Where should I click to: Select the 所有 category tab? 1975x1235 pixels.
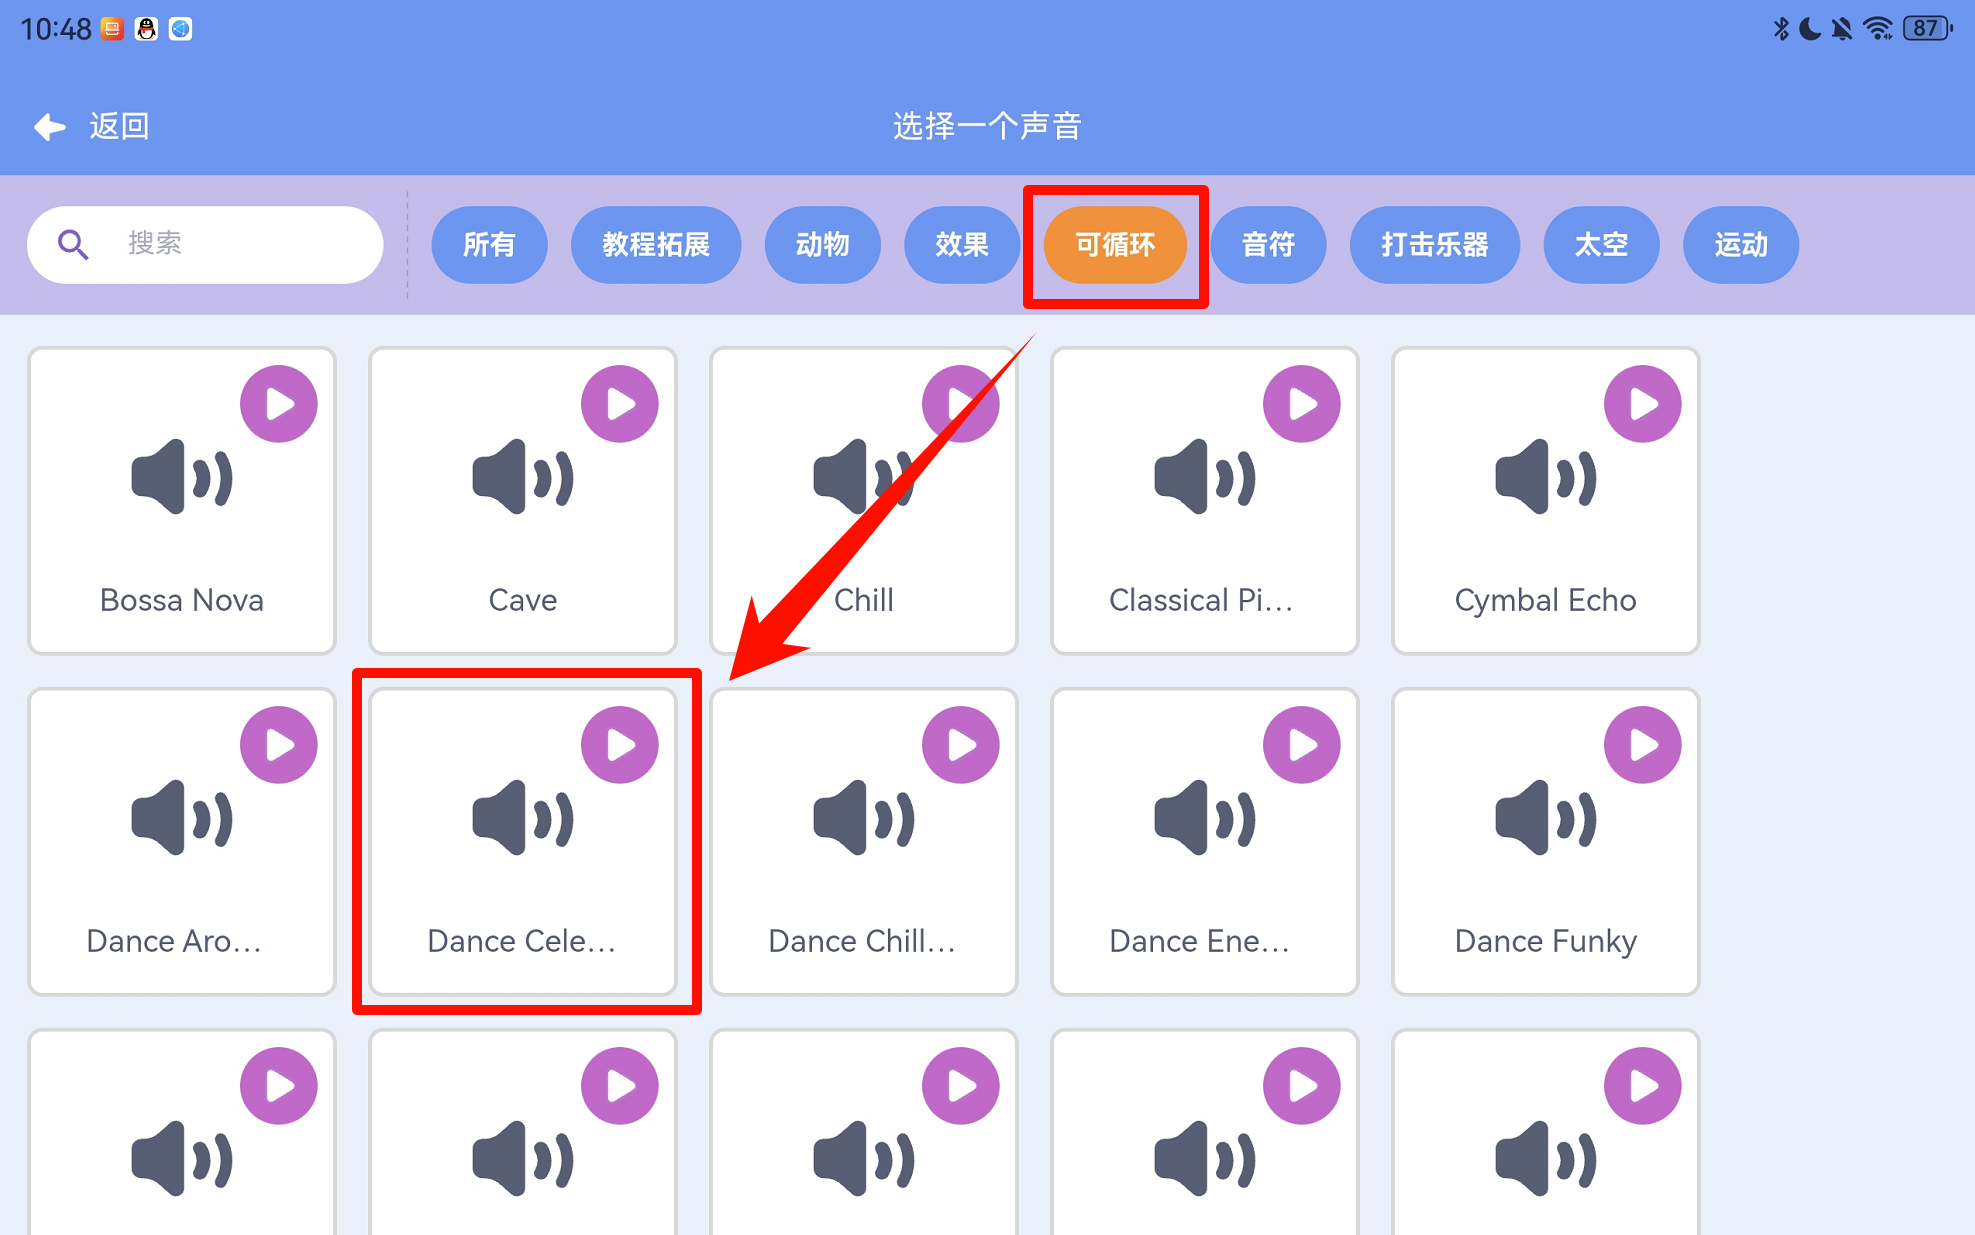click(x=489, y=244)
